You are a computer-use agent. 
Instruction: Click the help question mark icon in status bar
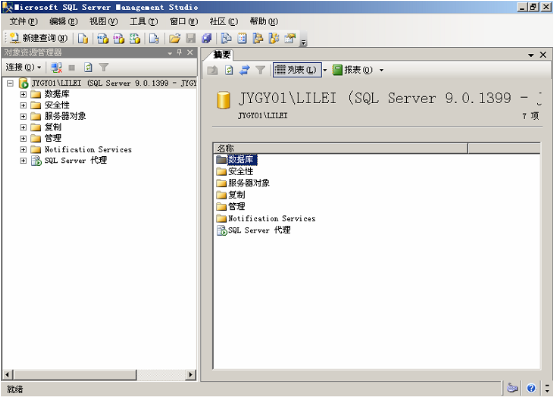531,388
